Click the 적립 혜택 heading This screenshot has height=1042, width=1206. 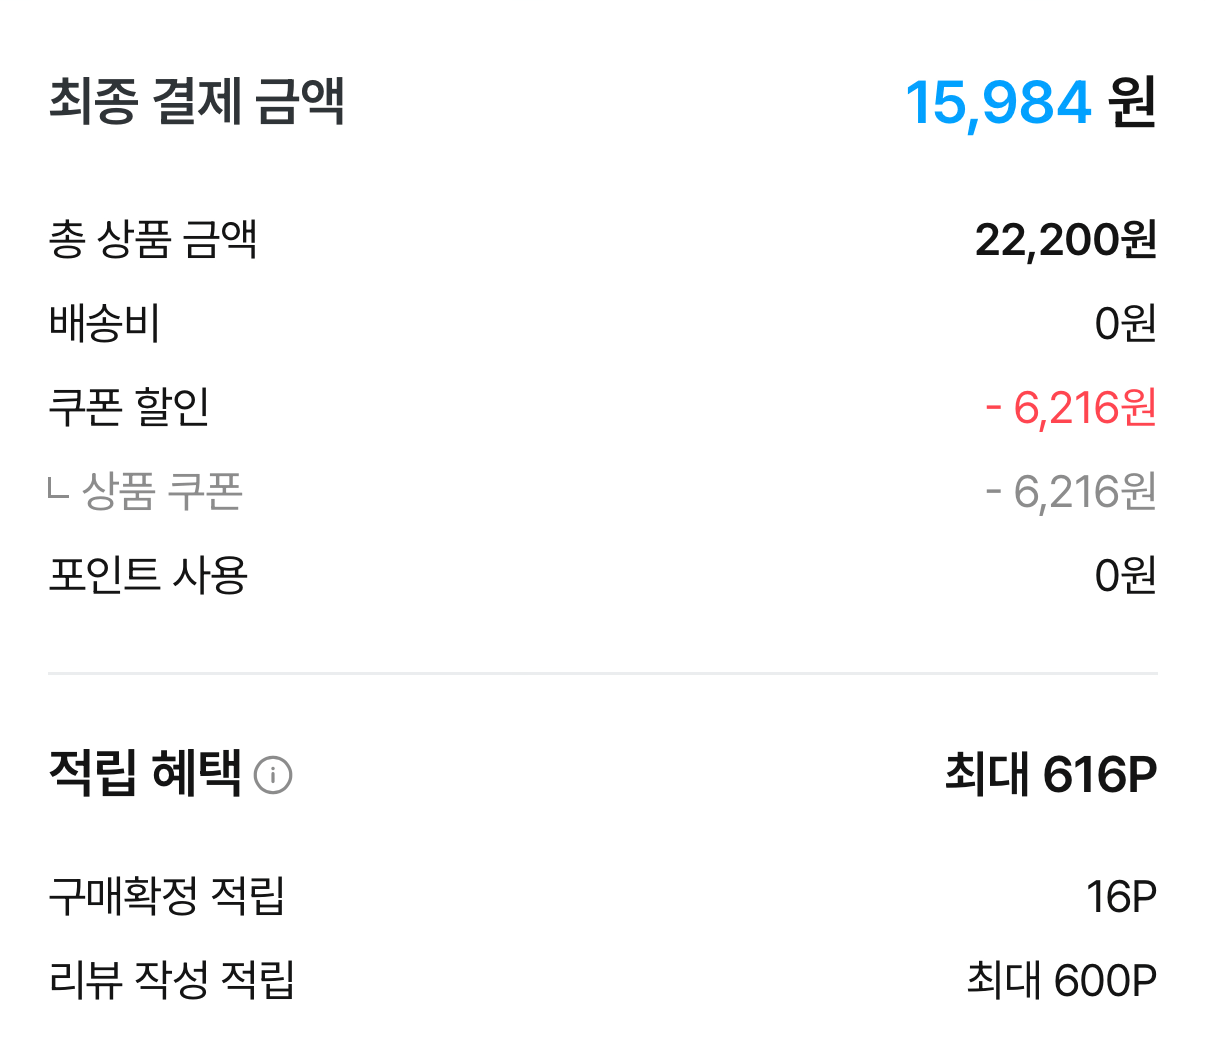145,774
